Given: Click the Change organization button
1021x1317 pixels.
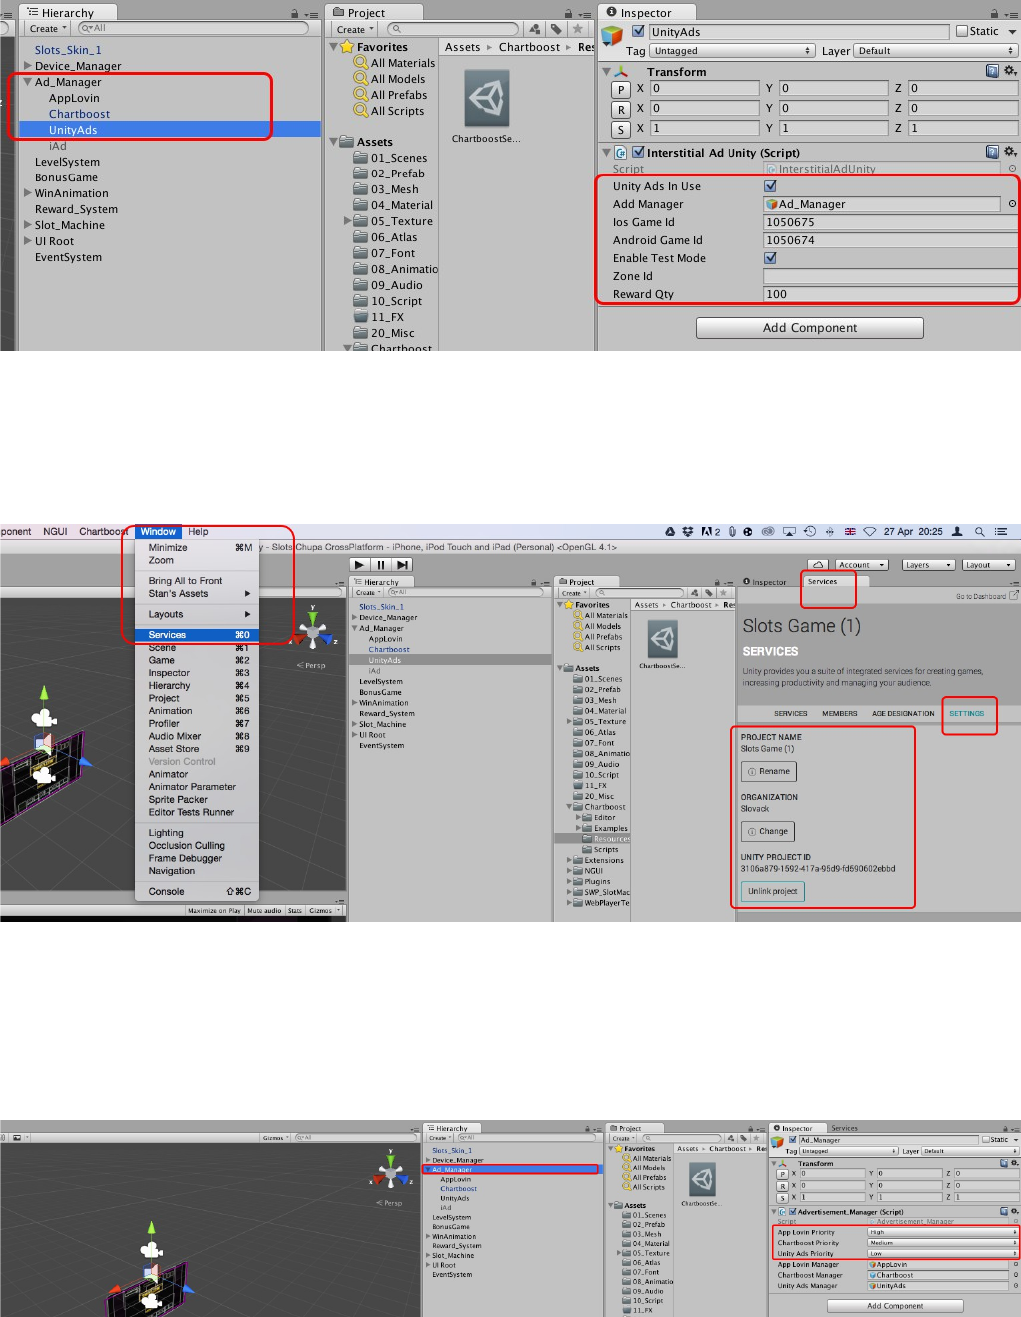Looking at the screenshot, I should point(768,832).
